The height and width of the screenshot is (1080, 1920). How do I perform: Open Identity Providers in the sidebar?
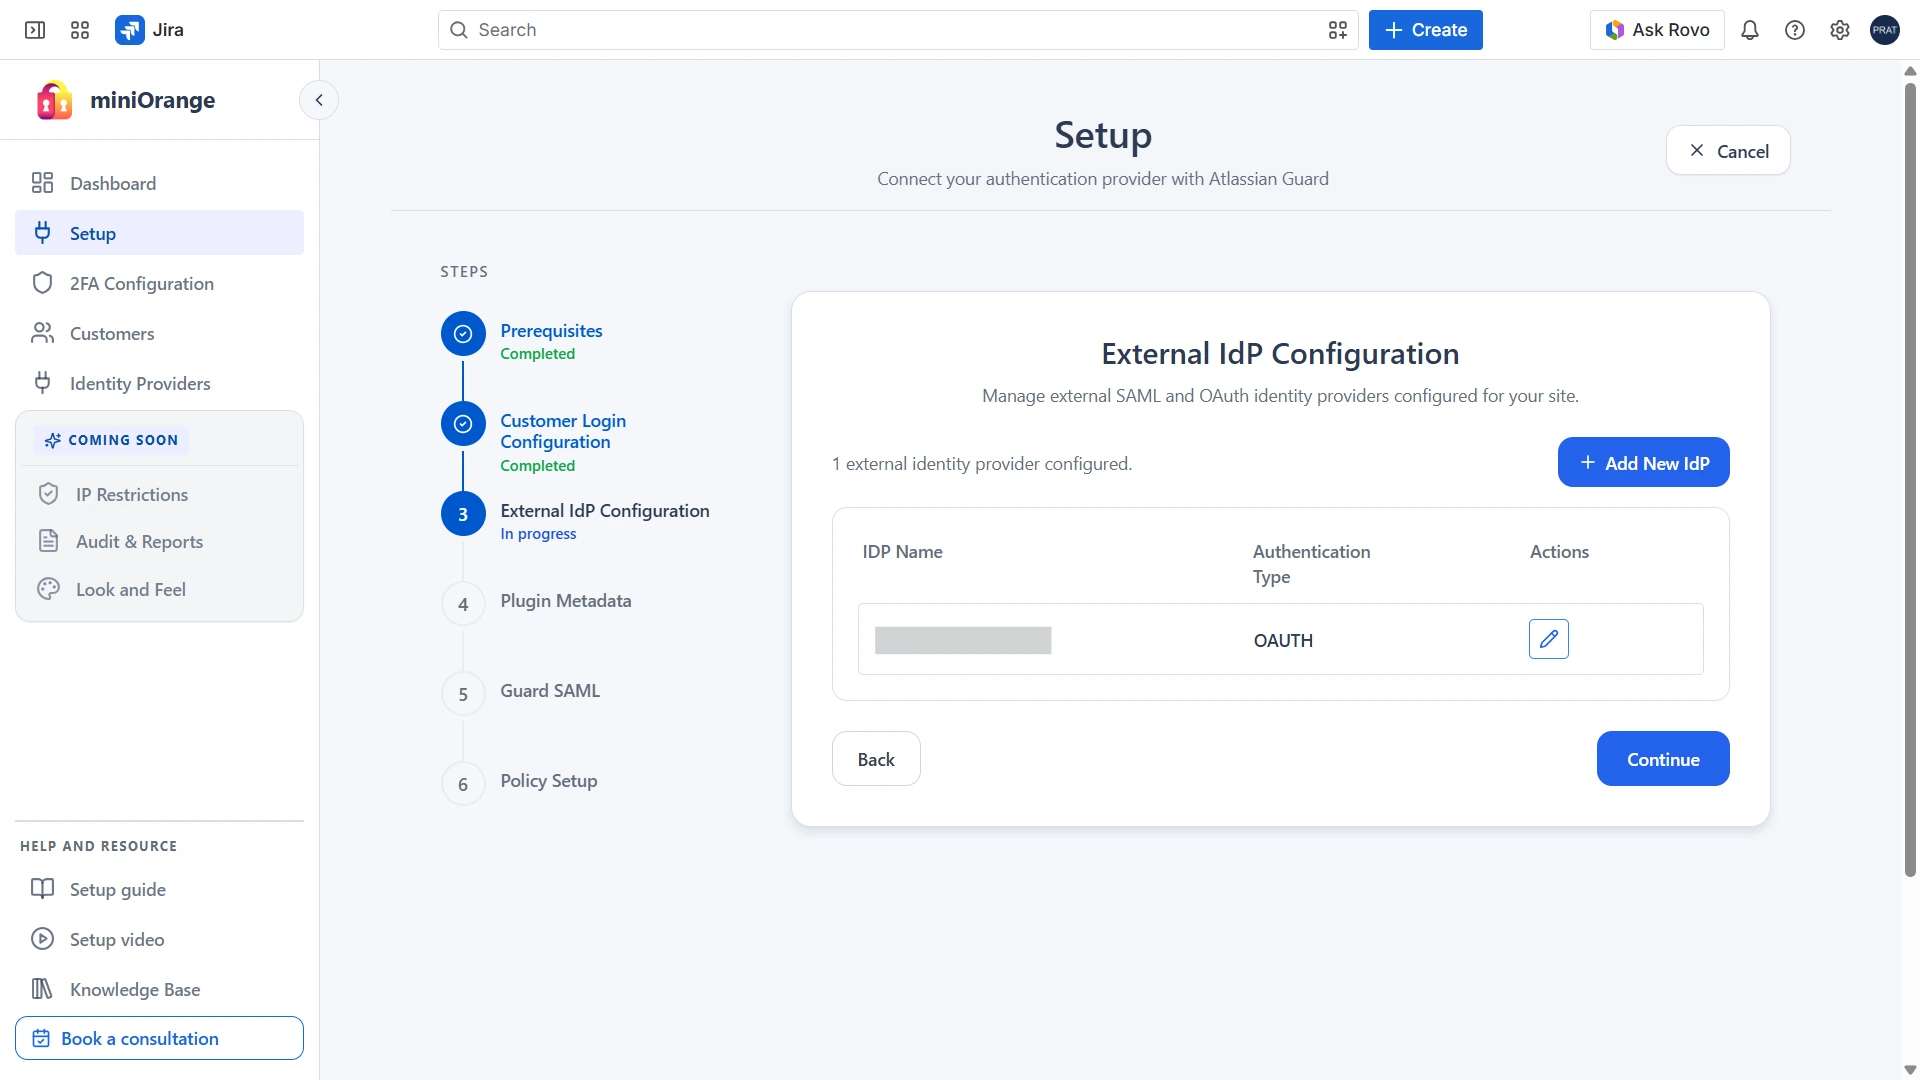159,383
